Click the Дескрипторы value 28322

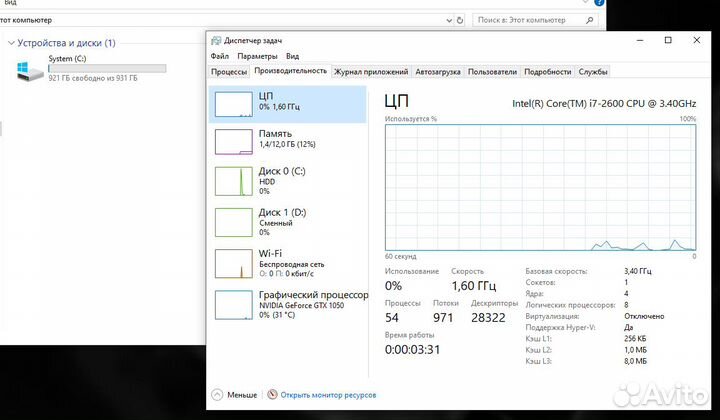click(488, 318)
